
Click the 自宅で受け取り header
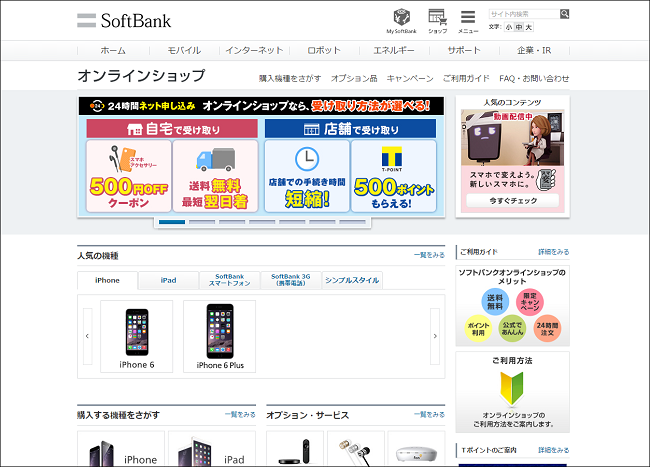(172, 129)
